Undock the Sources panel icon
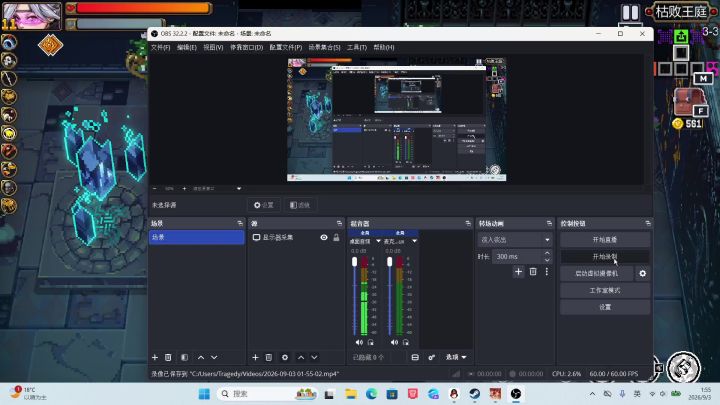 point(339,223)
